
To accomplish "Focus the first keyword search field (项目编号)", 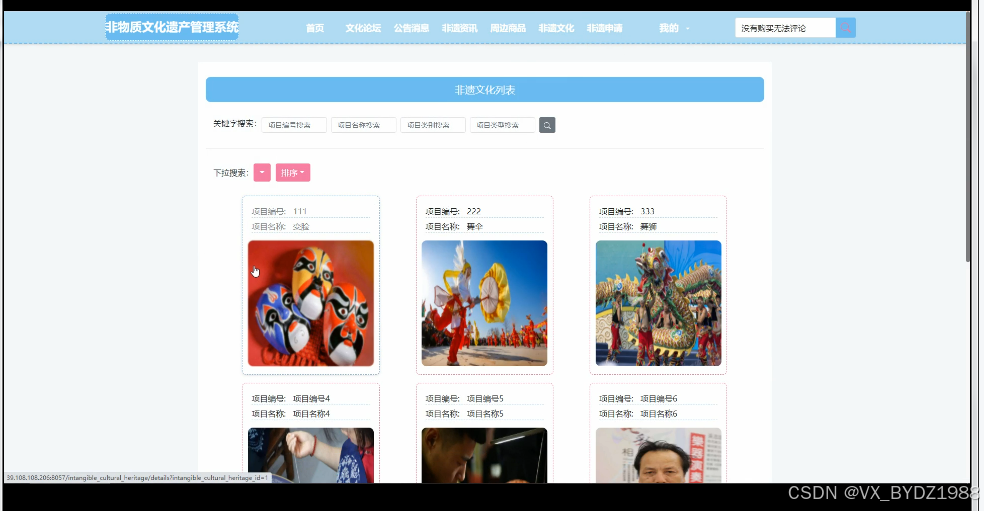I will [294, 125].
